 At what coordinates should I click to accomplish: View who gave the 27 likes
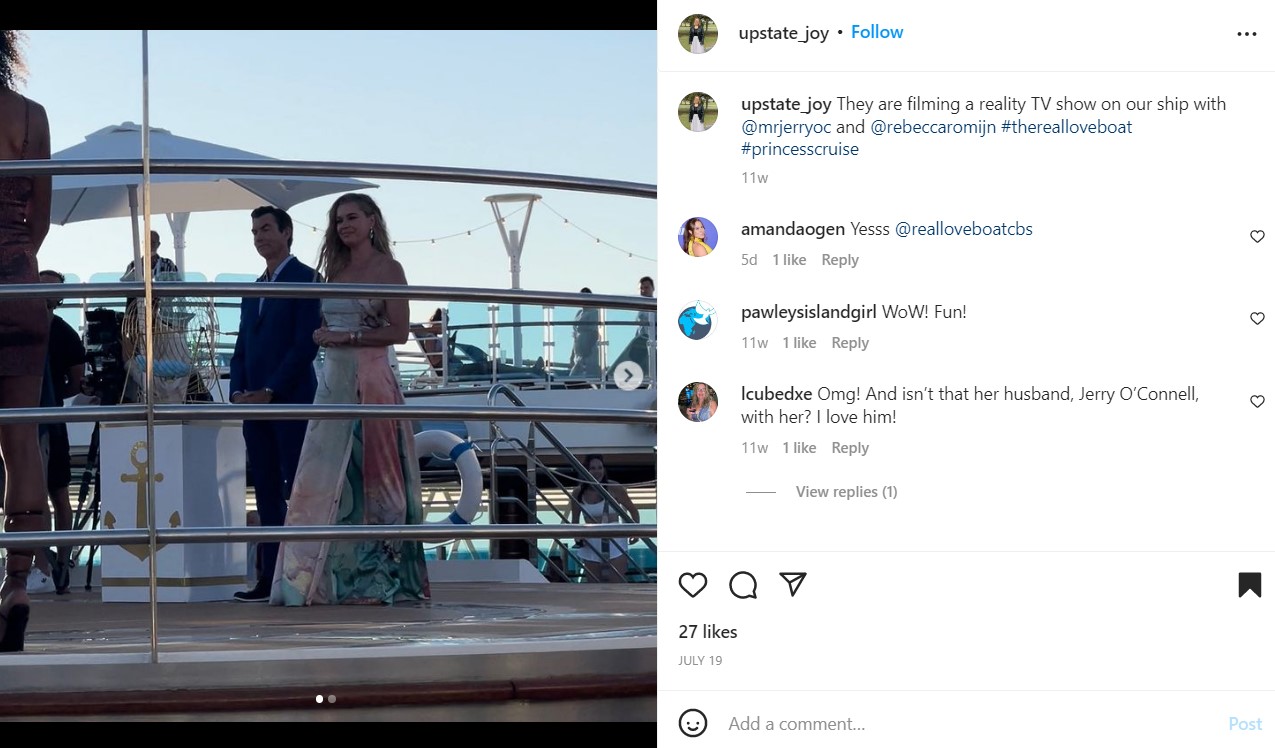[707, 632]
